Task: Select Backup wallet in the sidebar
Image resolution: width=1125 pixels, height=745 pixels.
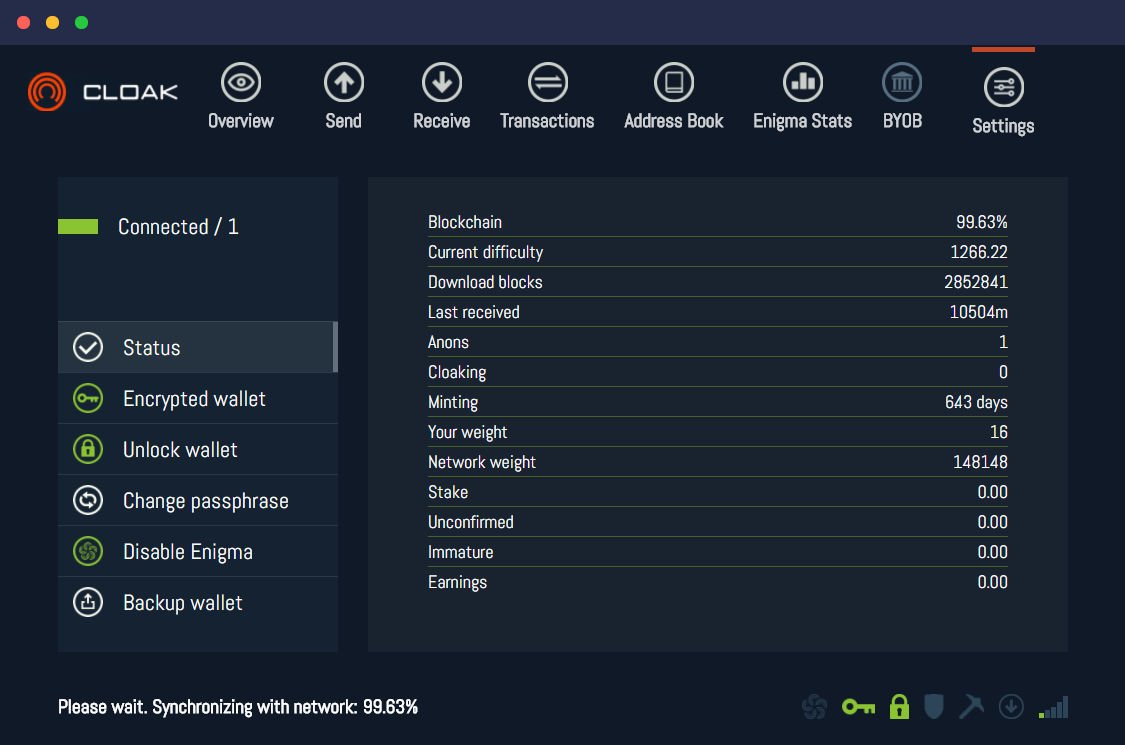Action: click(x=198, y=602)
